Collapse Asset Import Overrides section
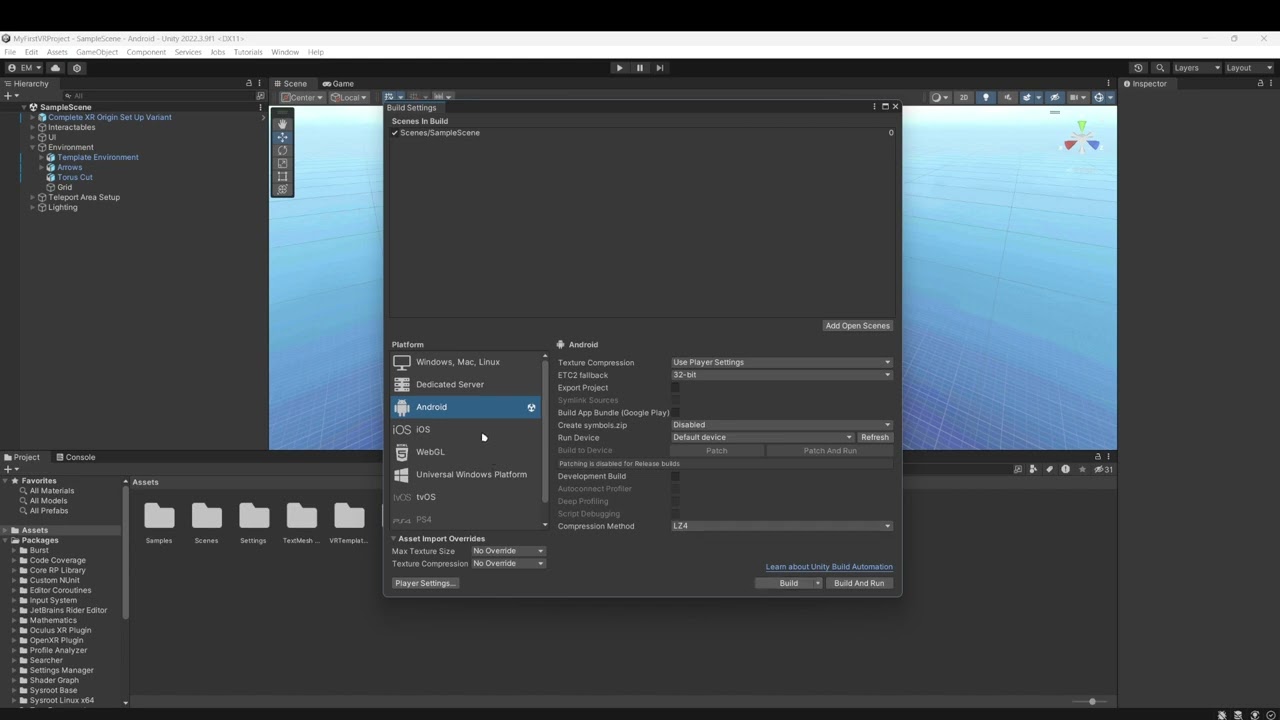 click(x=394, y=539)
